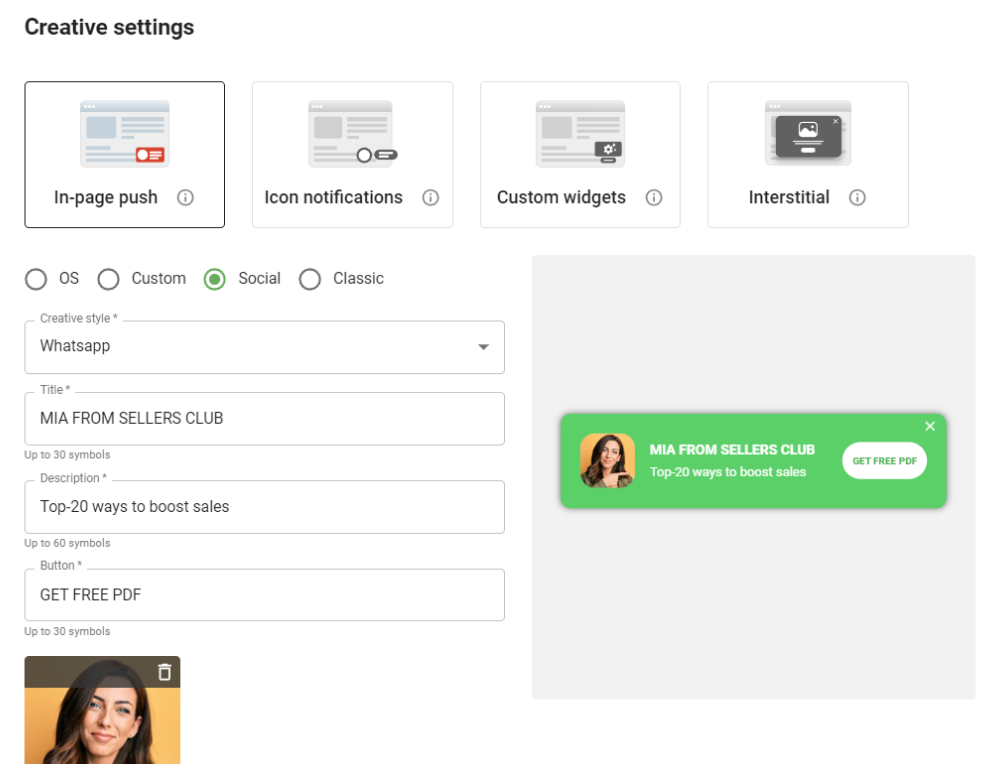Click the In-page push format icon
Viewport: 1000px width, 764px height.
(124, 130)
